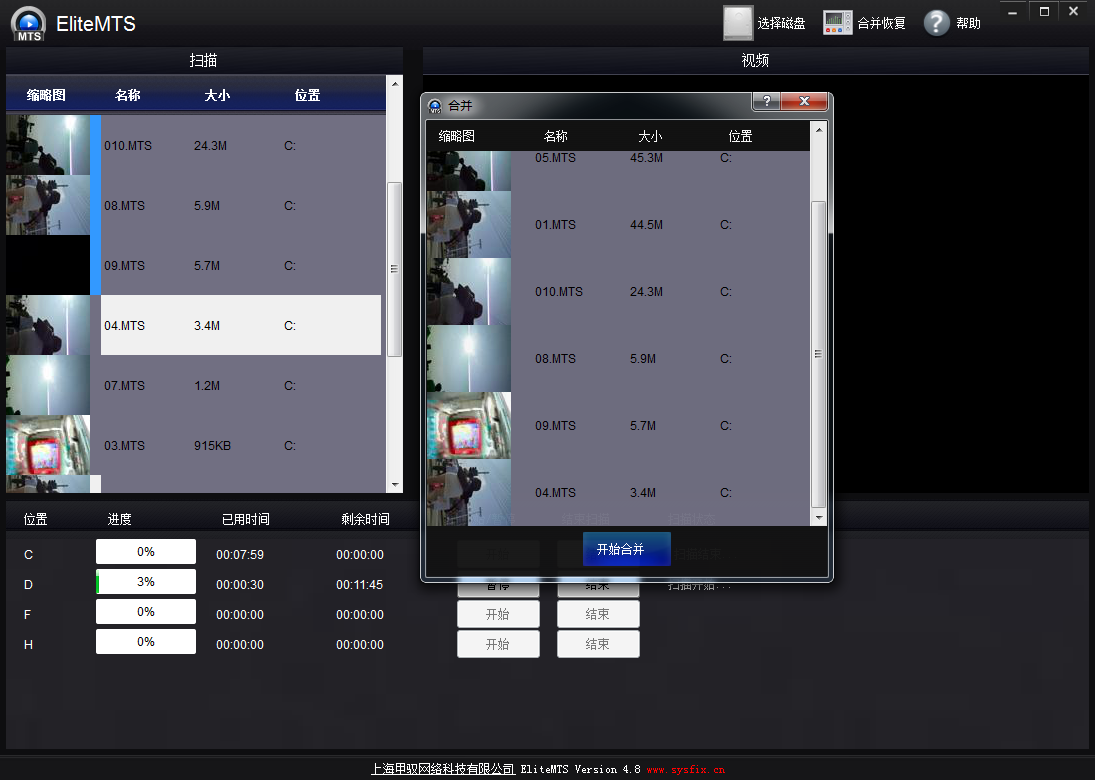This screenshot has width=1095, height=780.
Task: Click the 合并 dialog scrollbar thumb
Action: pyautogui.click(x=818, y=355)
